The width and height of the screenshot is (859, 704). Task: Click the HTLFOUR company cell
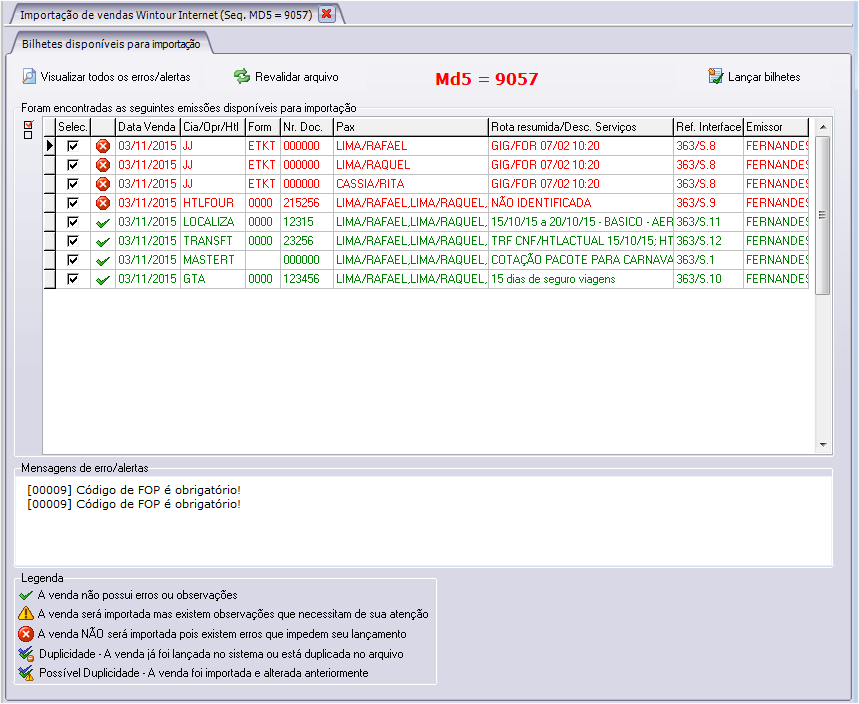click(213, 203)
